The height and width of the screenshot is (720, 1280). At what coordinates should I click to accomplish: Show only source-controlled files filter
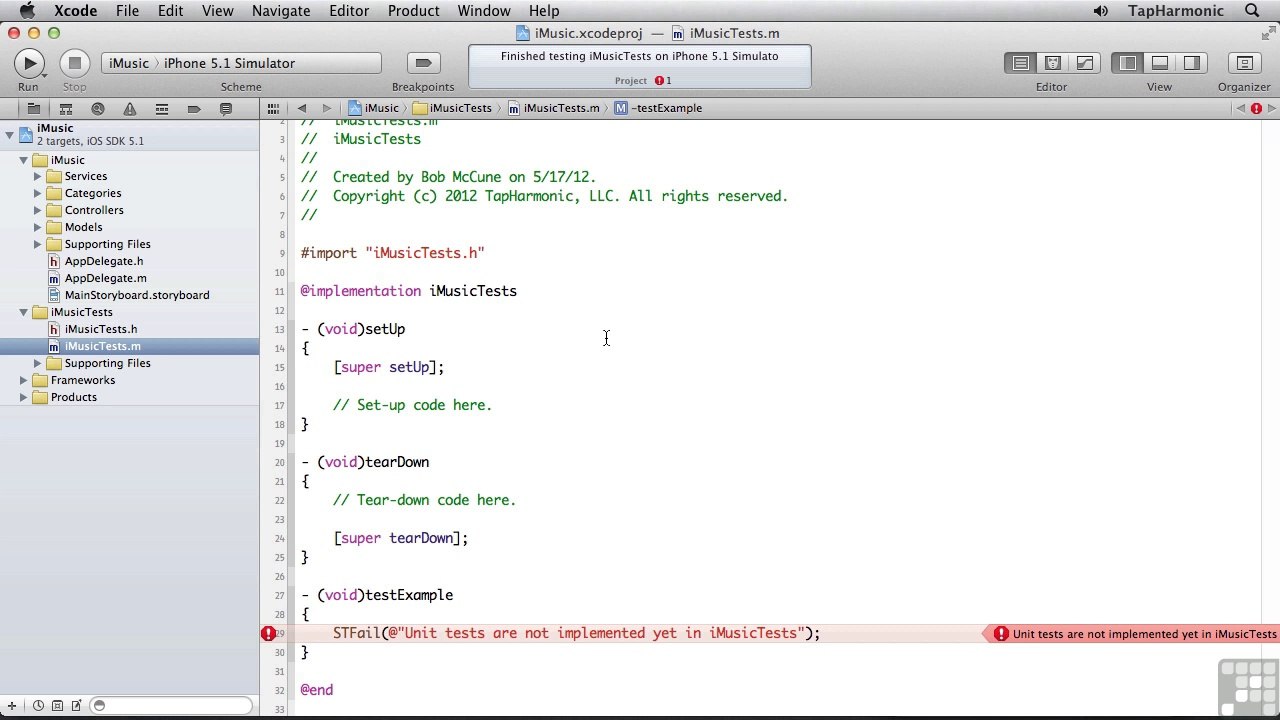pyautogui.click(x=57, y=706)
